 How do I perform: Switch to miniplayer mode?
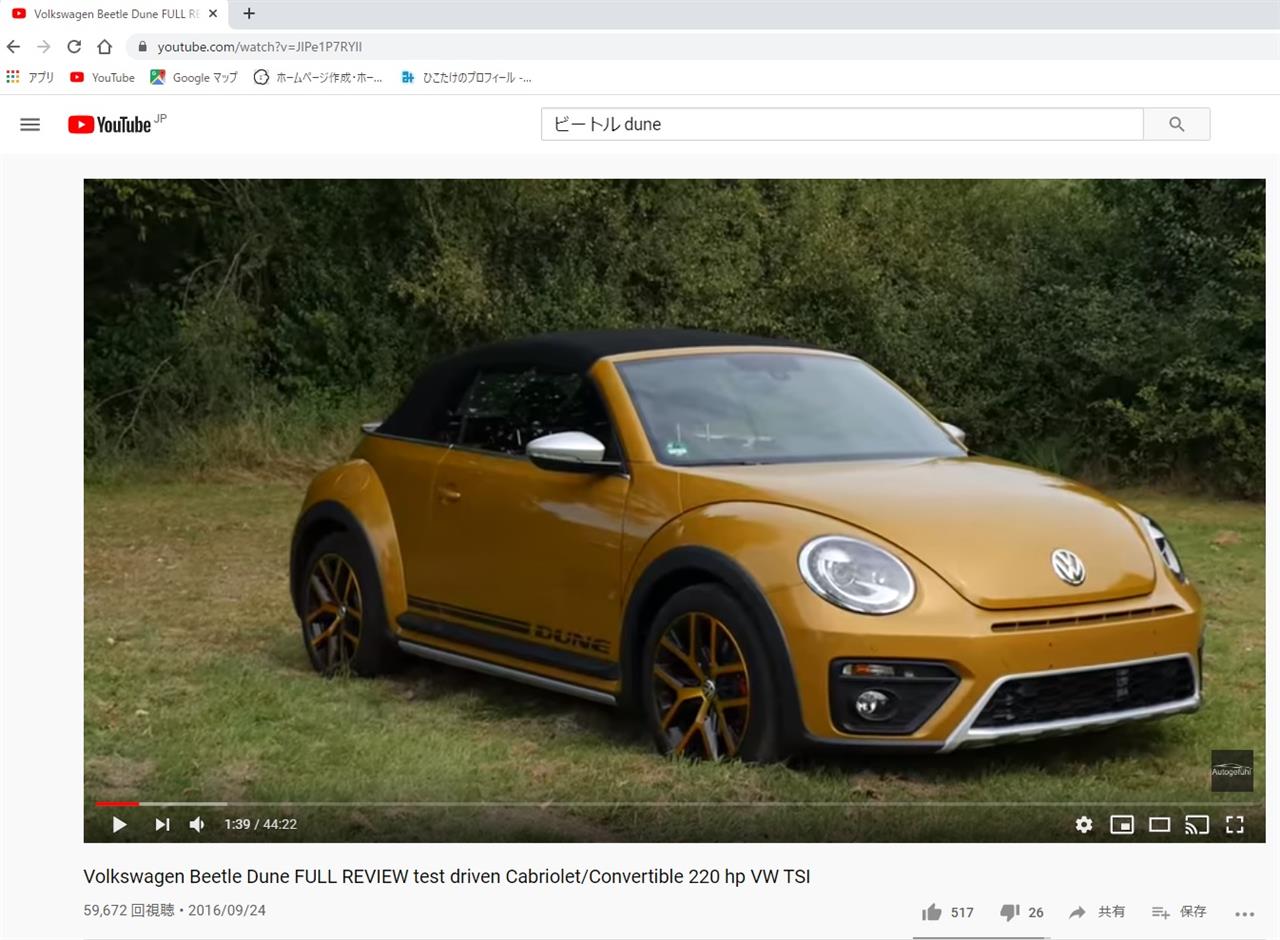1122,824
